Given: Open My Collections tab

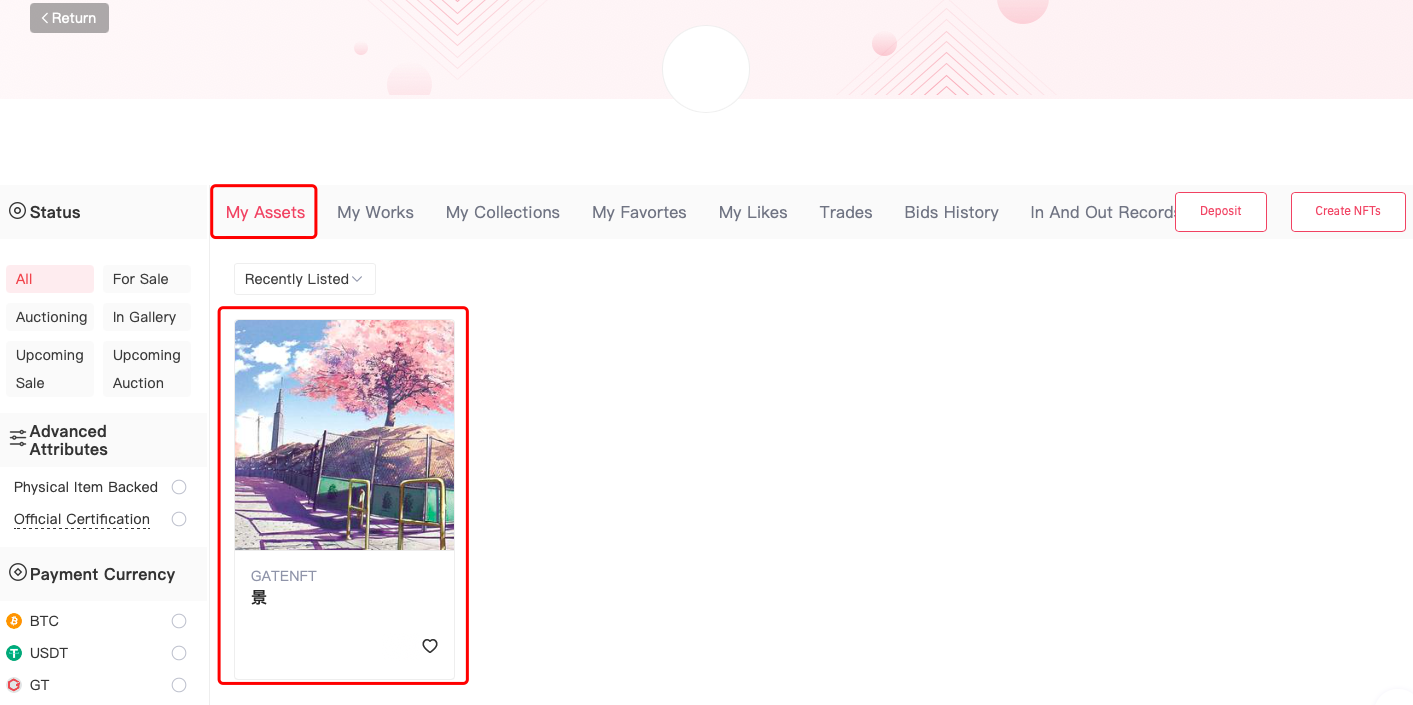Looking at the screenshot, I should pyautogui.click(x=503, y=212).
